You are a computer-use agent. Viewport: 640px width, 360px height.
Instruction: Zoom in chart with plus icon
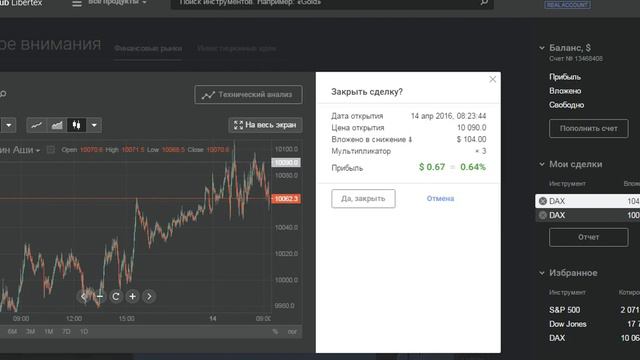tap(133, 296)
